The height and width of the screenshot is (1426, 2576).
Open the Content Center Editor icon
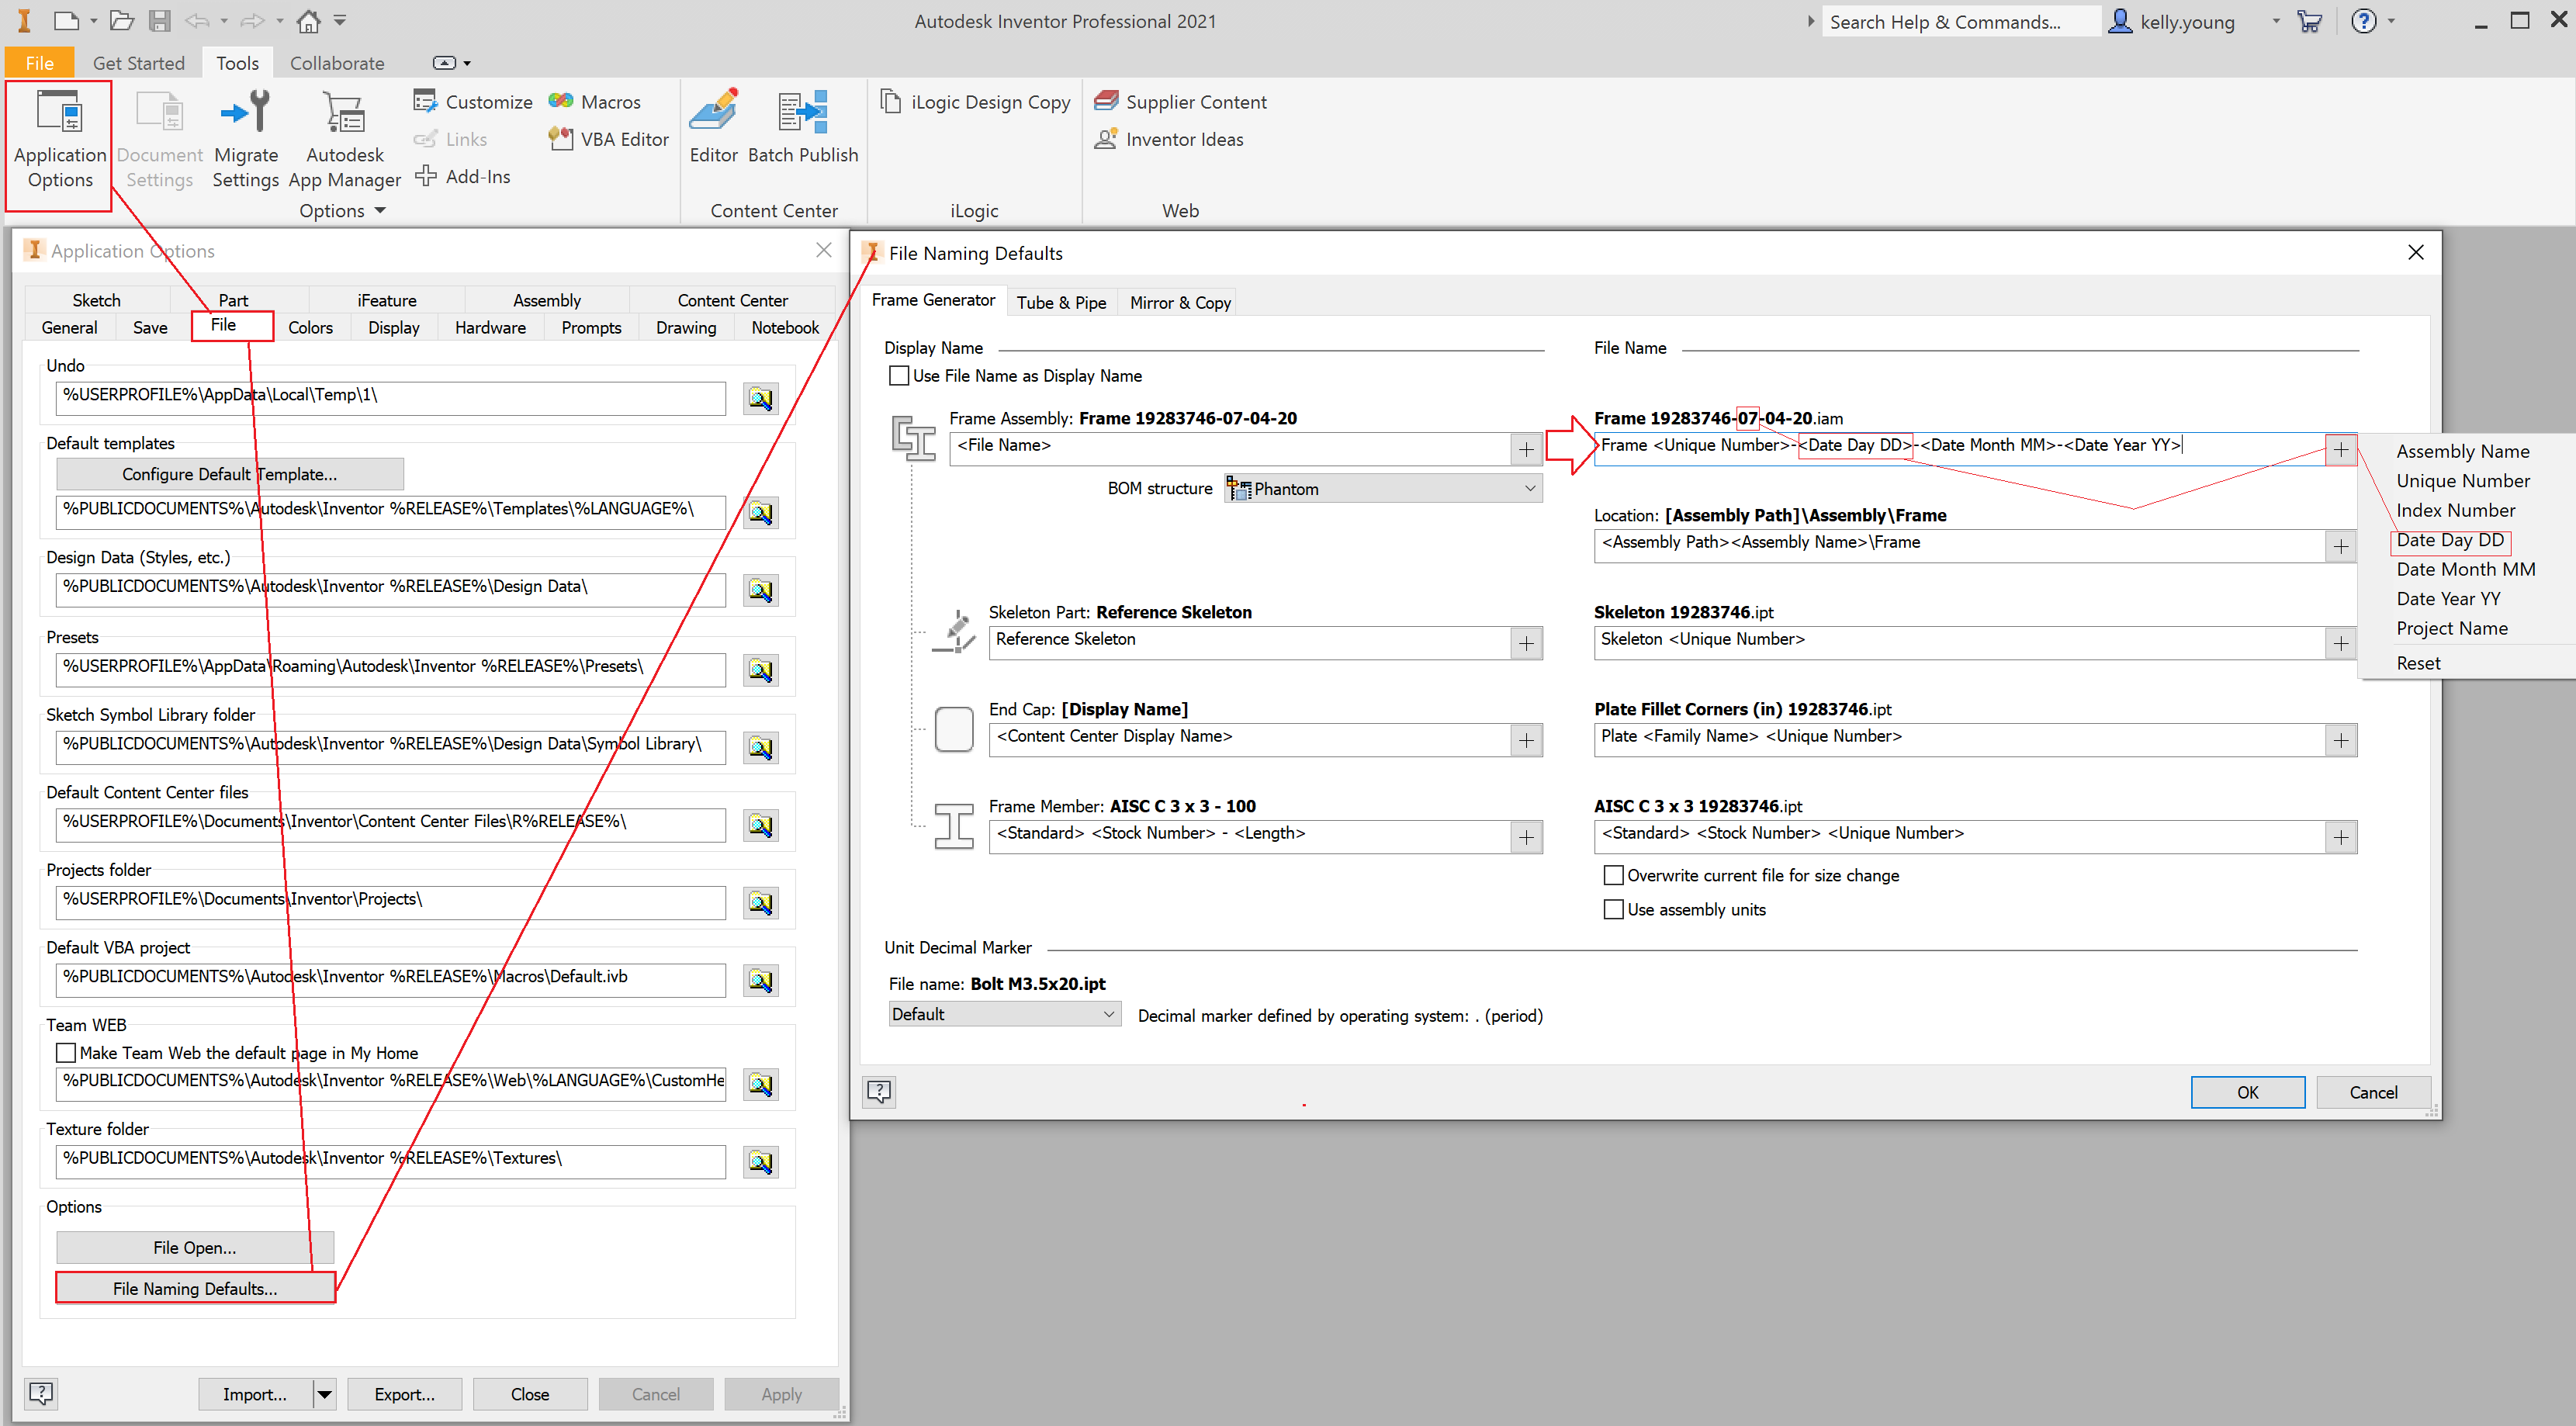[713, 112]
